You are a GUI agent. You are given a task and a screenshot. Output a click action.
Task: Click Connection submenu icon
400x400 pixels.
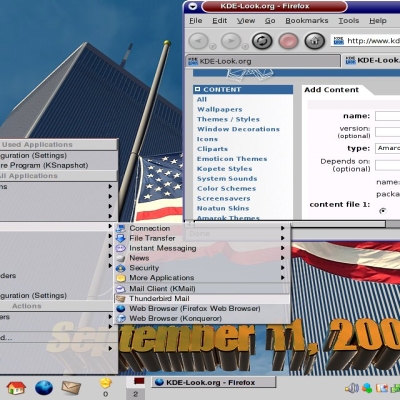pos(121,228)
